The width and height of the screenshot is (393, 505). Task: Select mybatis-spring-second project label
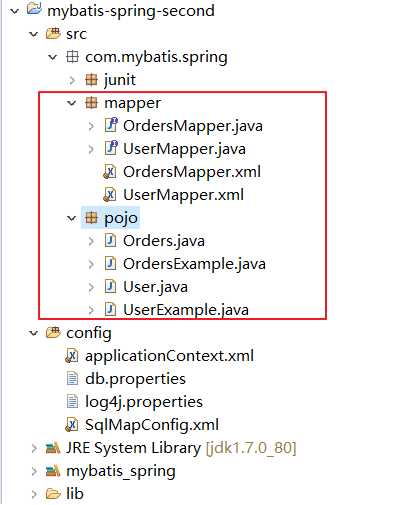[131, 11]
